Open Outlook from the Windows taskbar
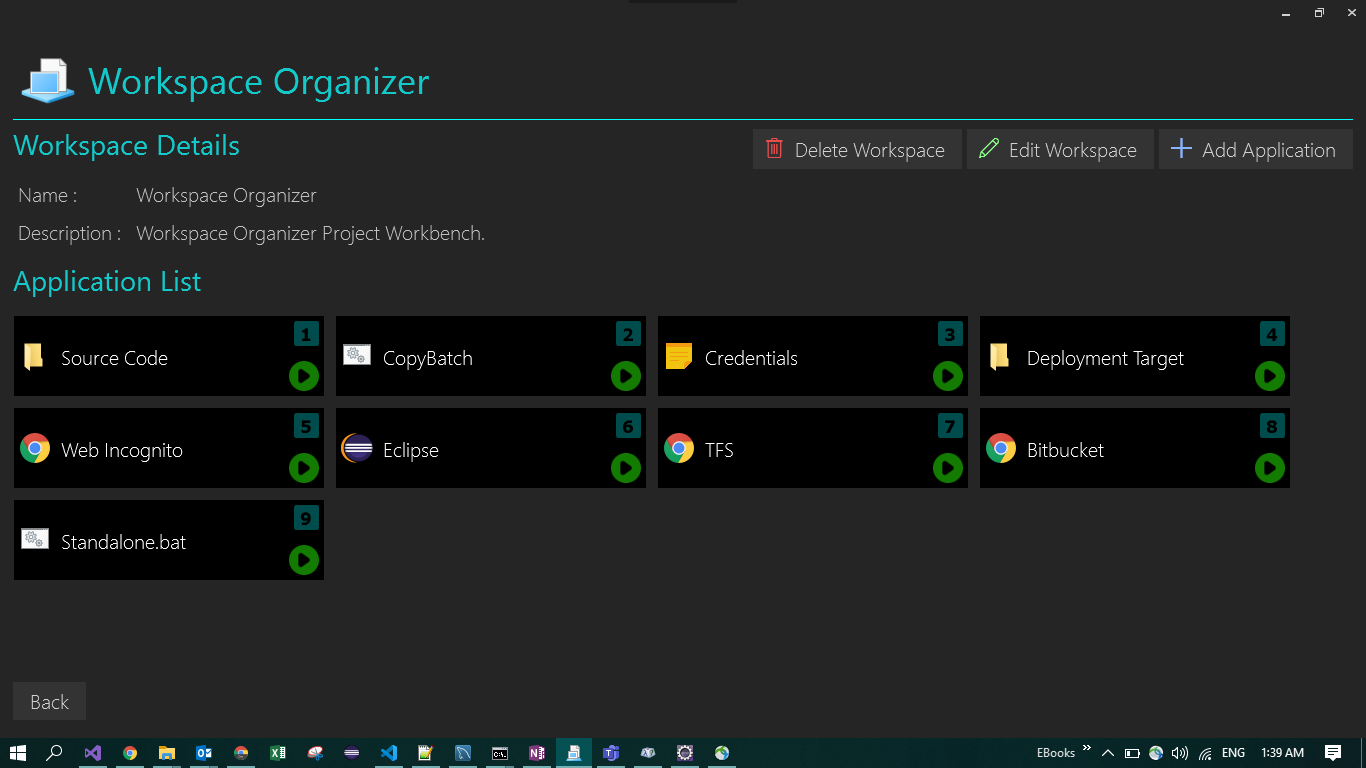The width and height of the screenshot is (1366, 768). [204, 753]
